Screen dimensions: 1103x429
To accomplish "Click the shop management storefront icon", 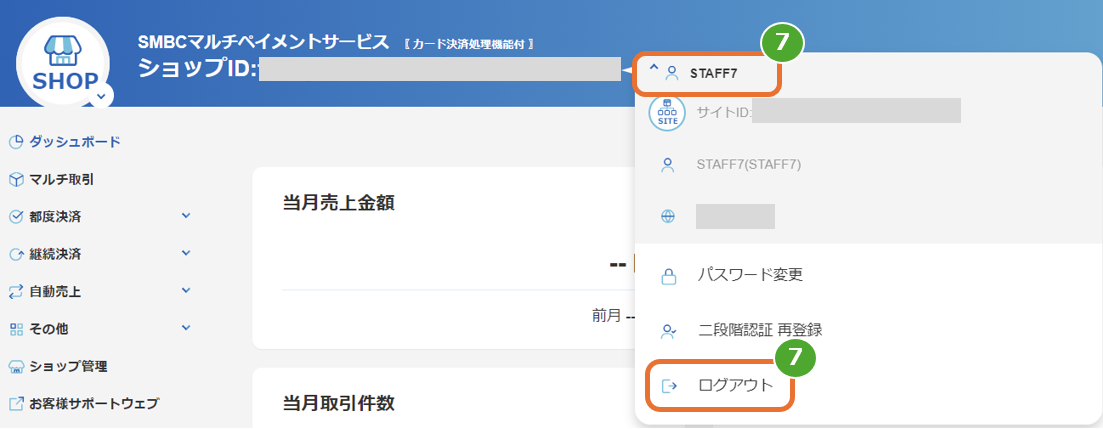I will [x=16, y=367].
